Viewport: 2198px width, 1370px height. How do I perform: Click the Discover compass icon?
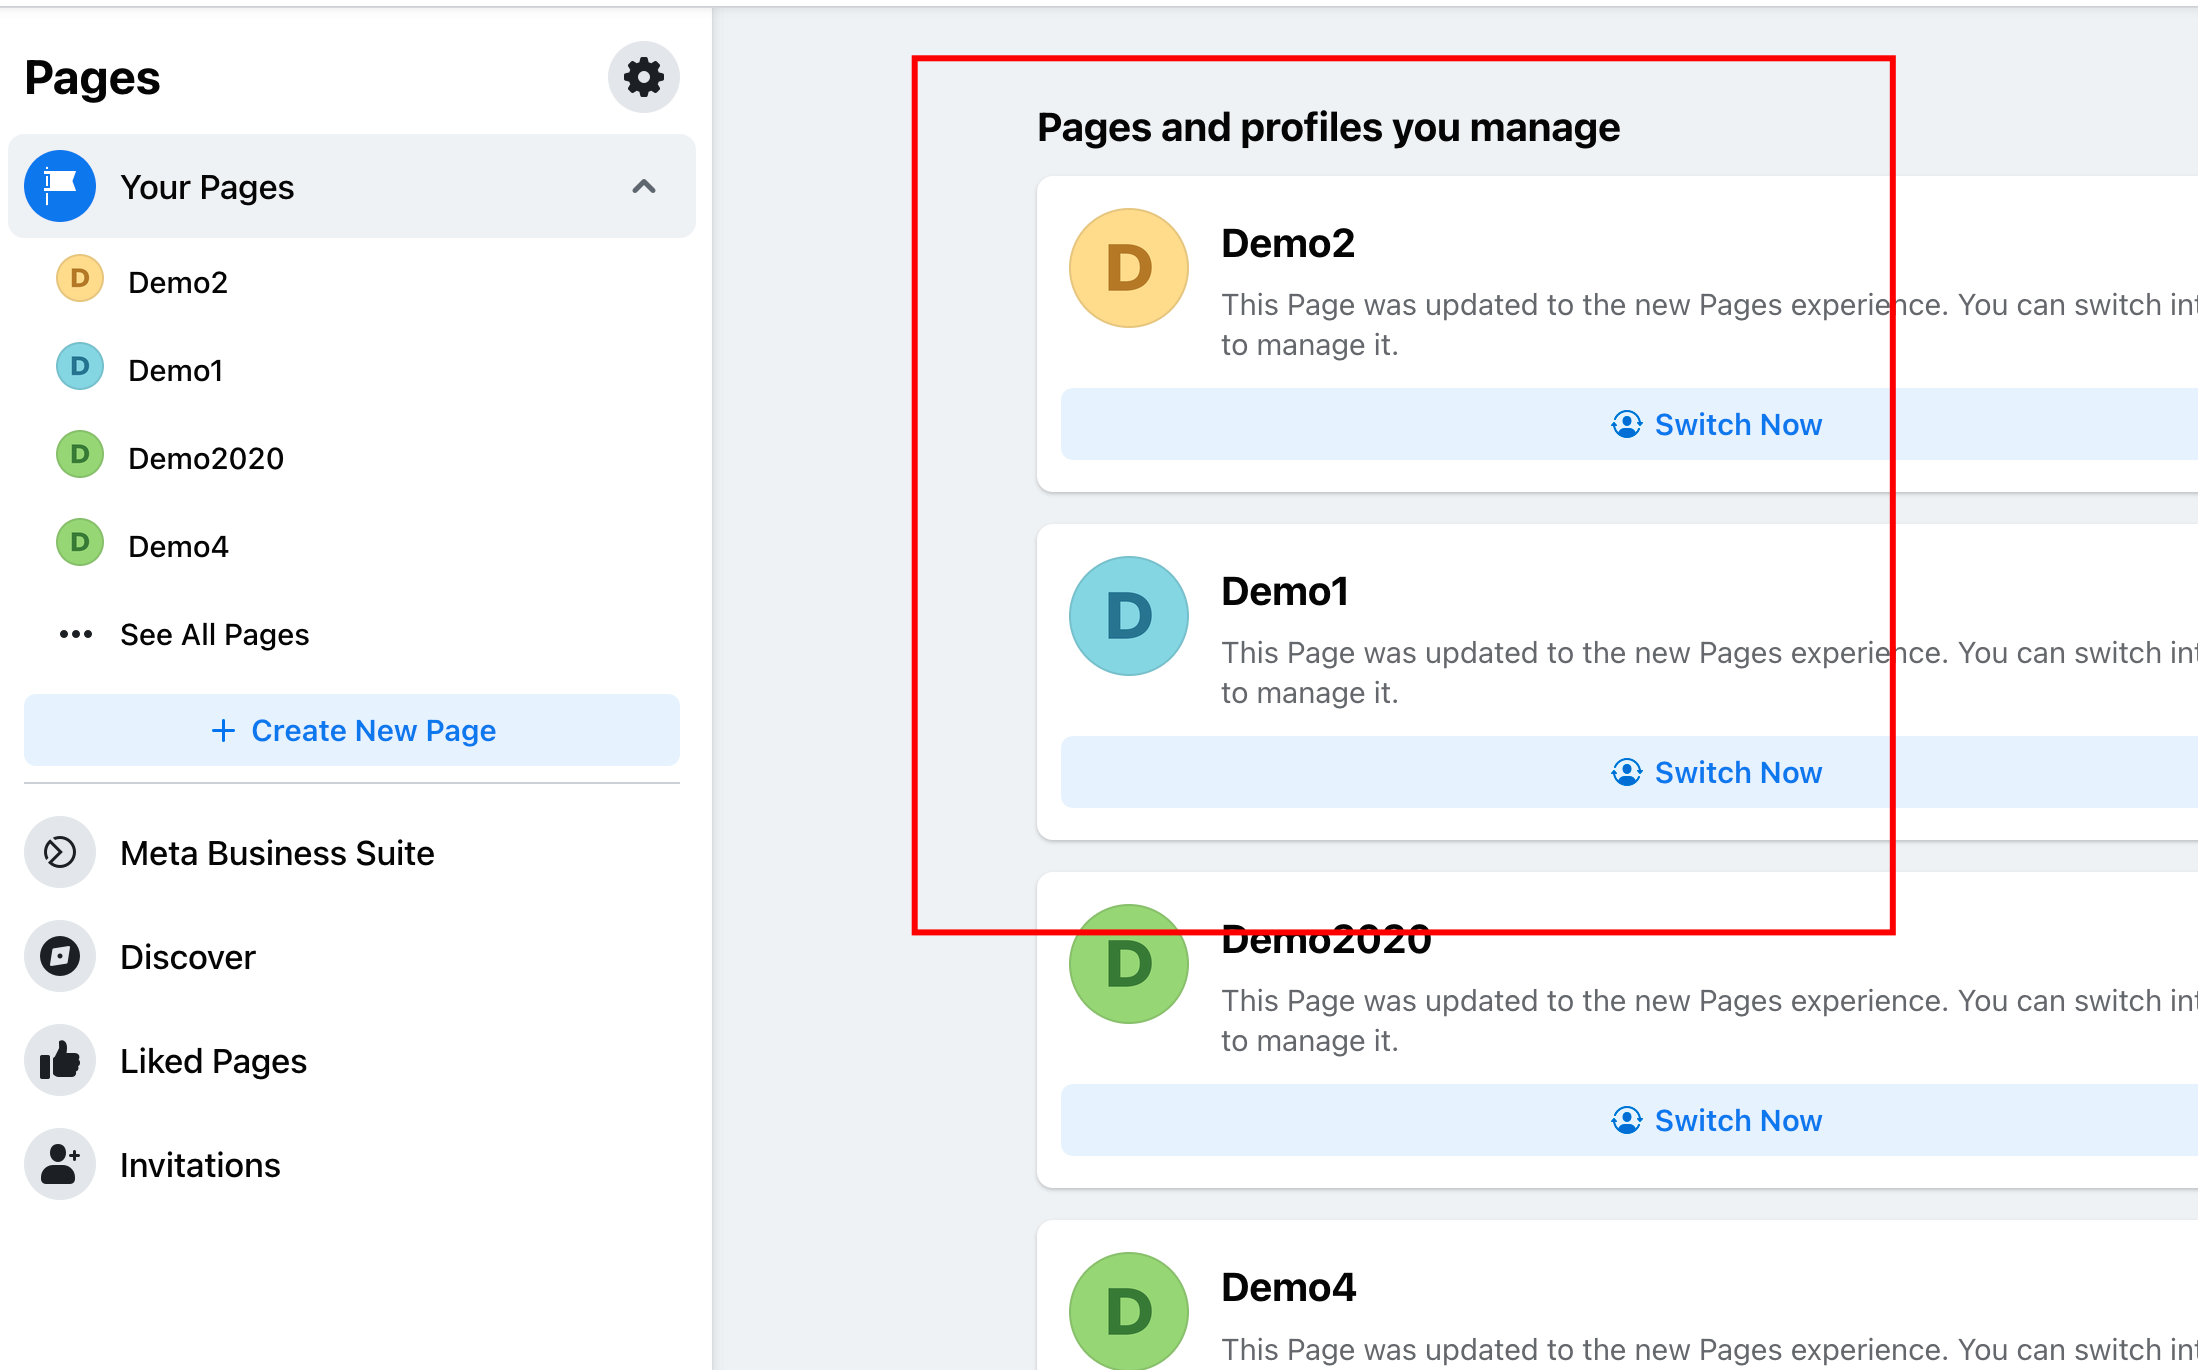(x=60, y=957)
